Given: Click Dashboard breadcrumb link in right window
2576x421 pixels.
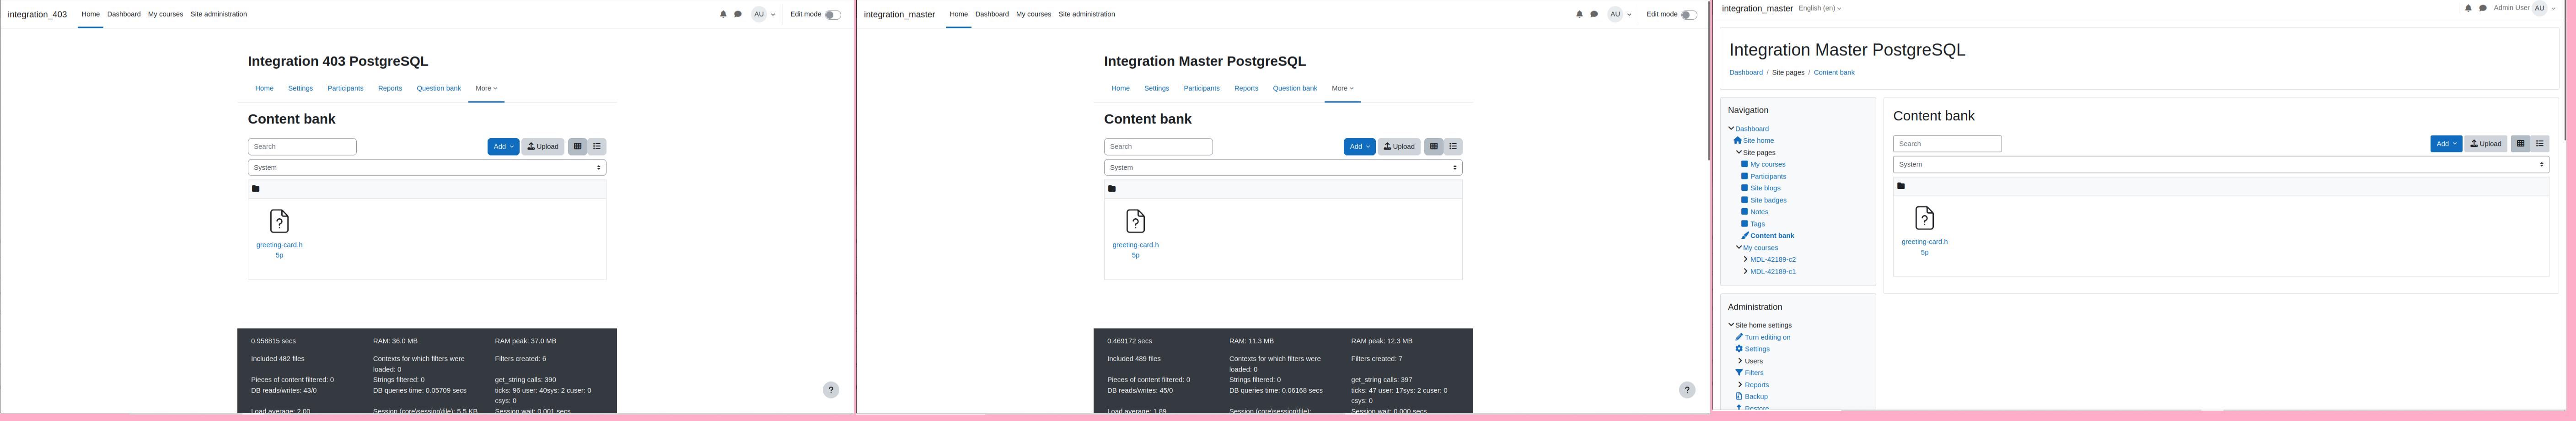Looking at the screenshot, I should coord(1746,72).
